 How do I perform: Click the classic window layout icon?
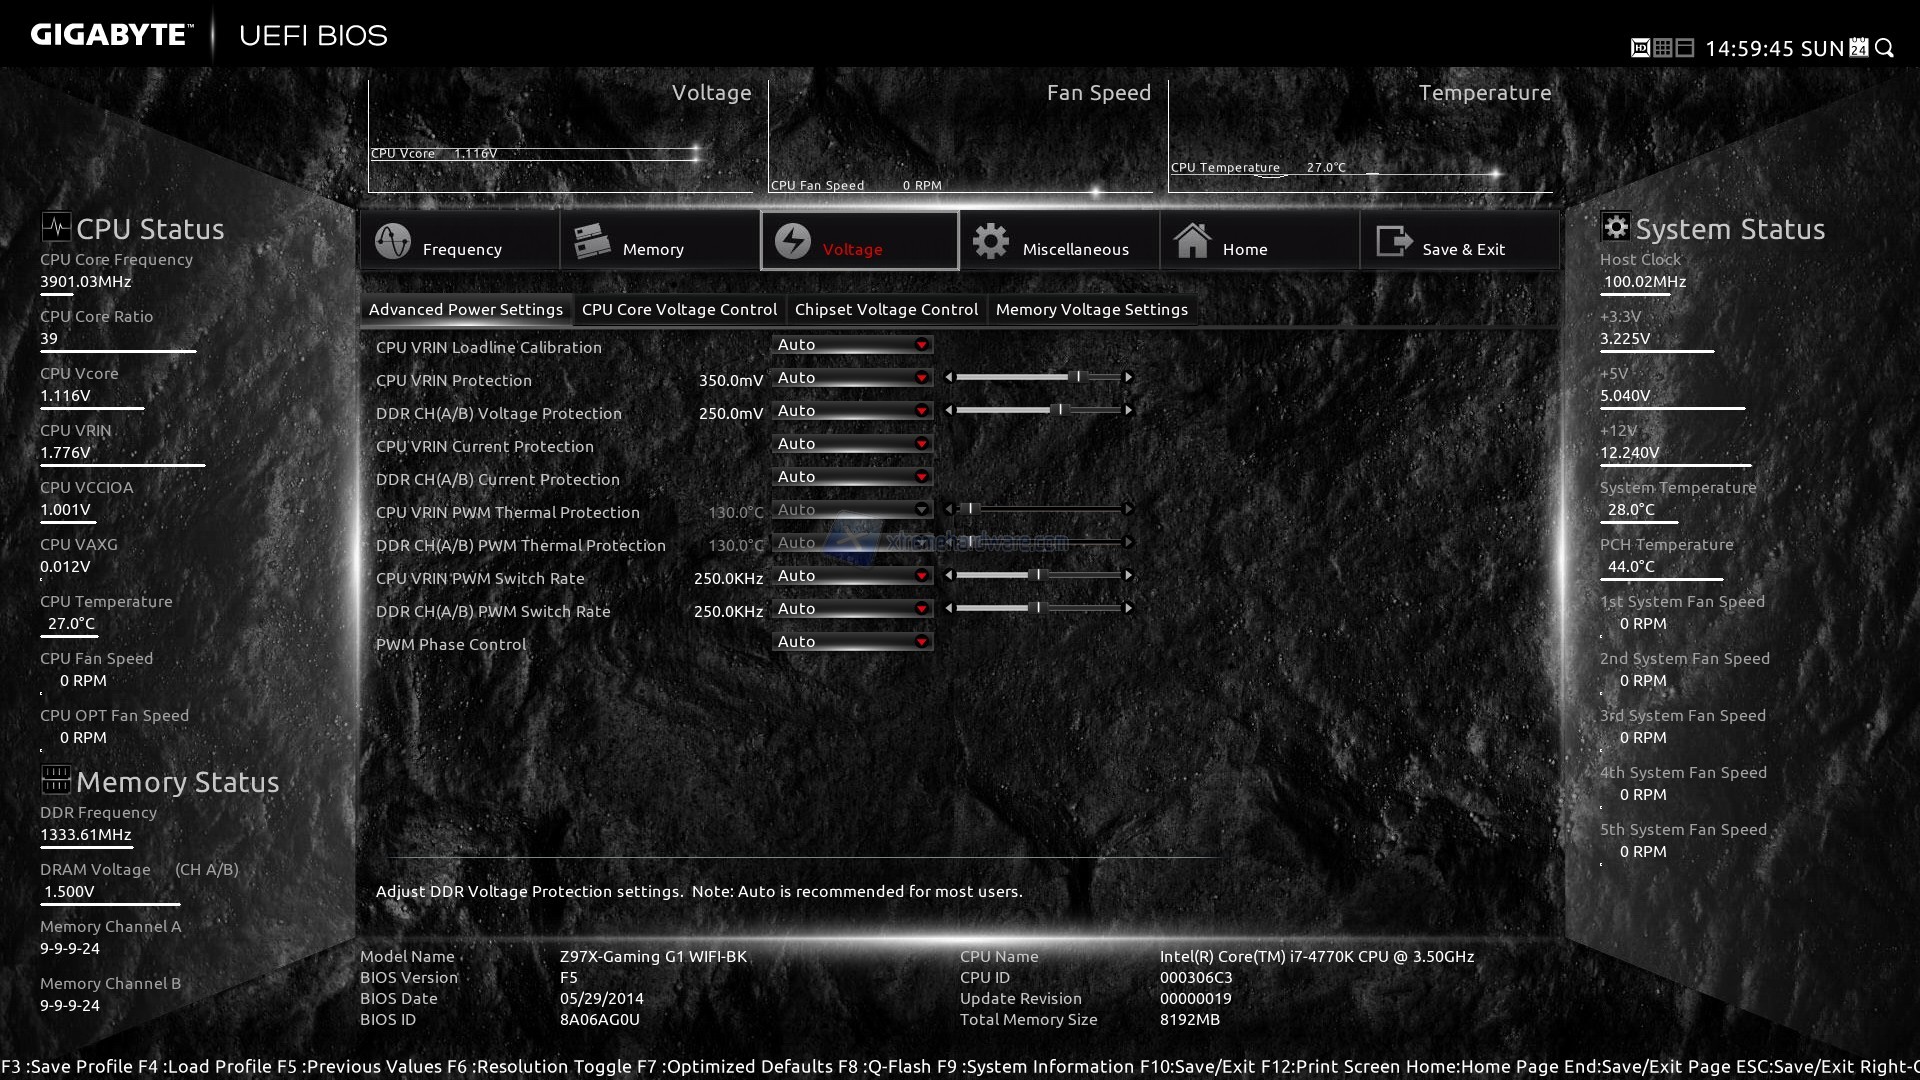point(1684,48)
